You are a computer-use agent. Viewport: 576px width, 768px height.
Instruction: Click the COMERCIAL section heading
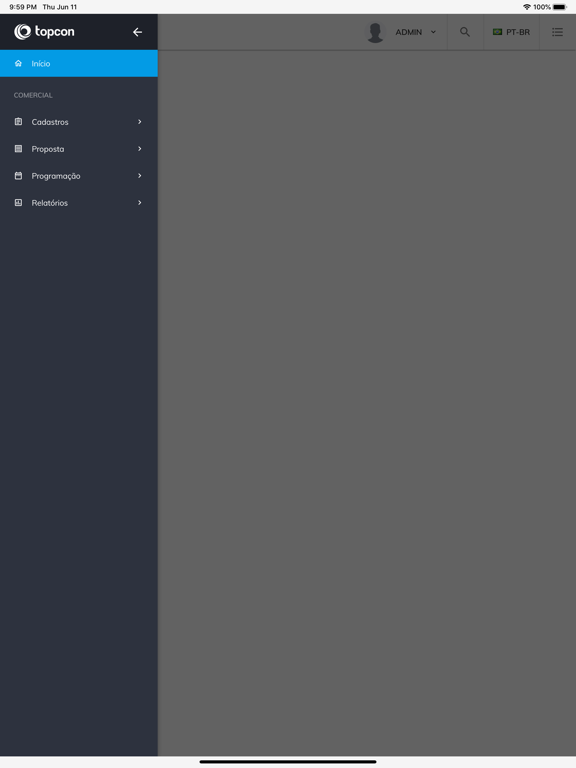click(x=33, y=95)
